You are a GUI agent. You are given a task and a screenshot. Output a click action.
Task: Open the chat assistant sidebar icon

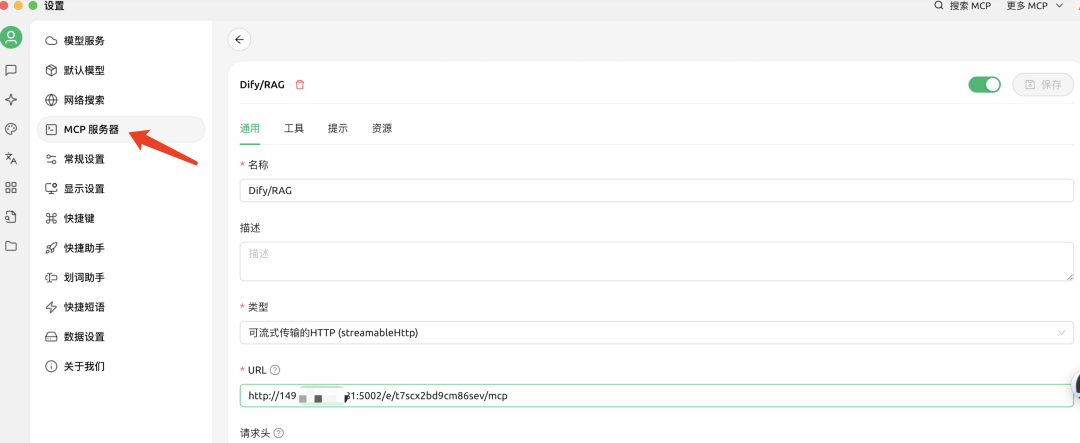pos(11,70)
